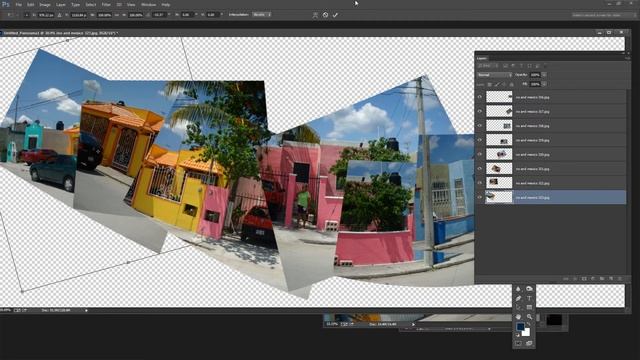Open the Image menu
This screenshot has width=640, height=360.
coord(45,4)
